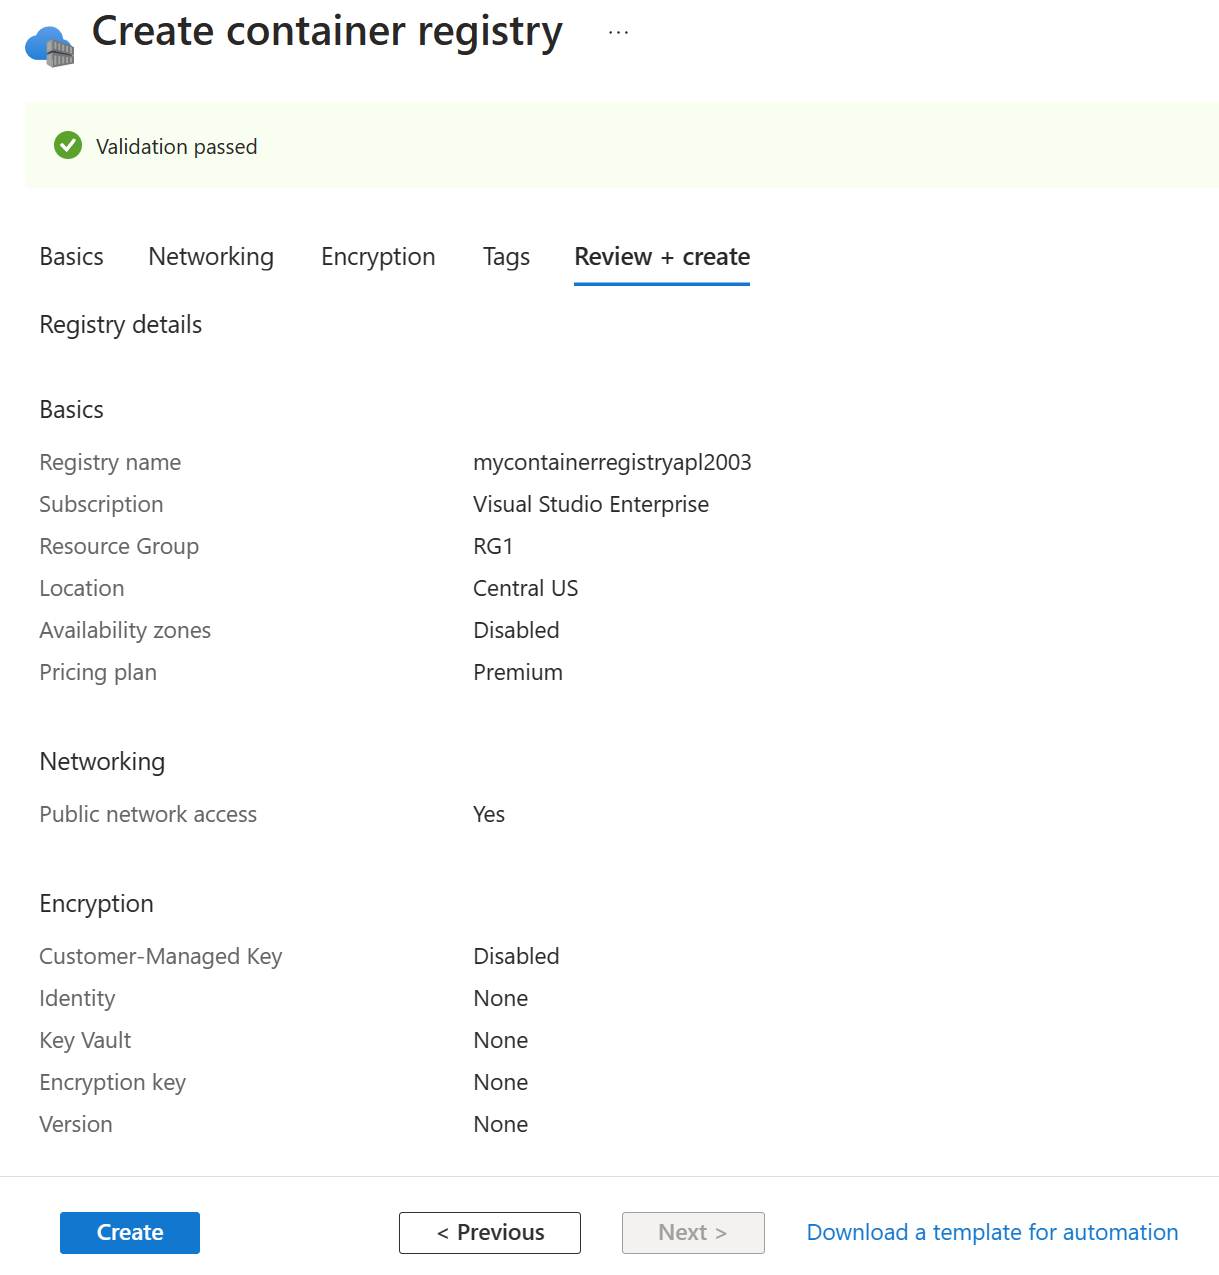Select the registry name mycontainerregistryapl2003
Image resolution: width=1219 pixels, height=1275 pixels.
click(x=612, y=462)
